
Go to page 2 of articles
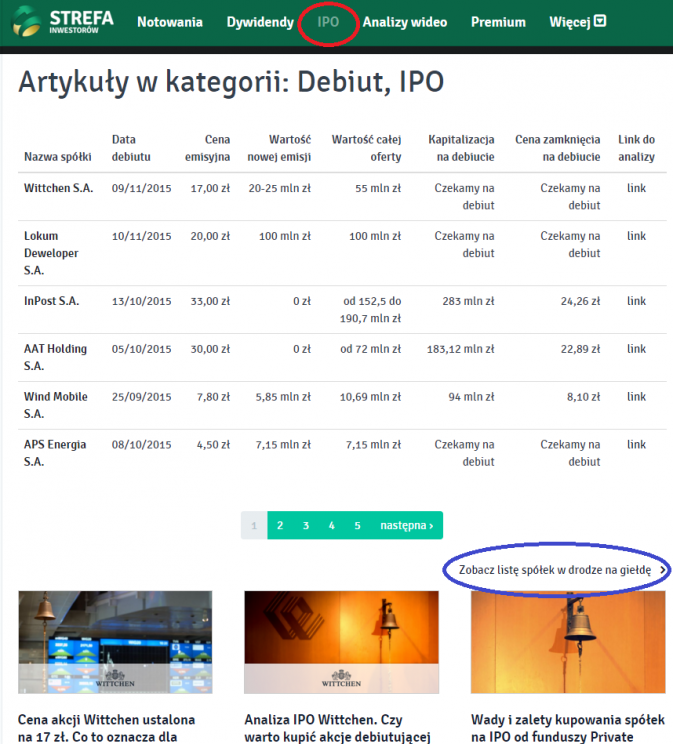point(280,525)
